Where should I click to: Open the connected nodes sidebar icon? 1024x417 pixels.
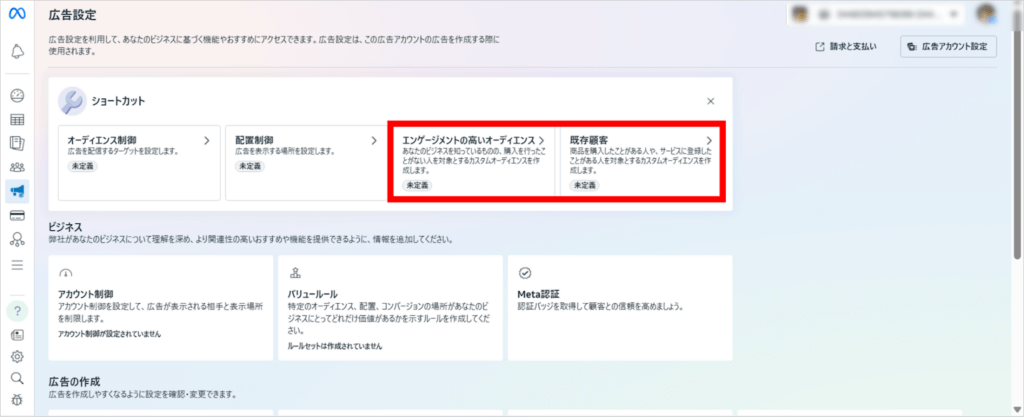tap(18, 239)
